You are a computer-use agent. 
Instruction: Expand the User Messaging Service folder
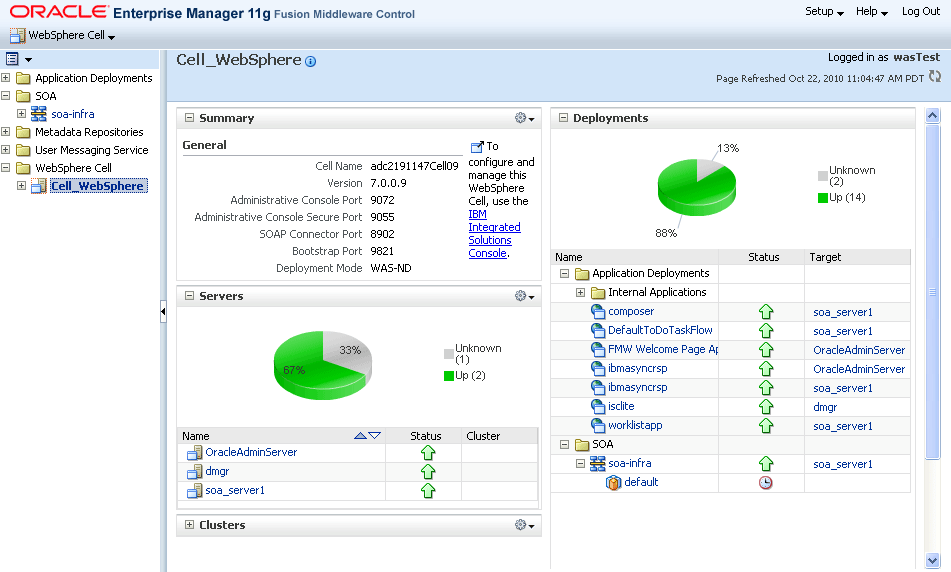5,149
